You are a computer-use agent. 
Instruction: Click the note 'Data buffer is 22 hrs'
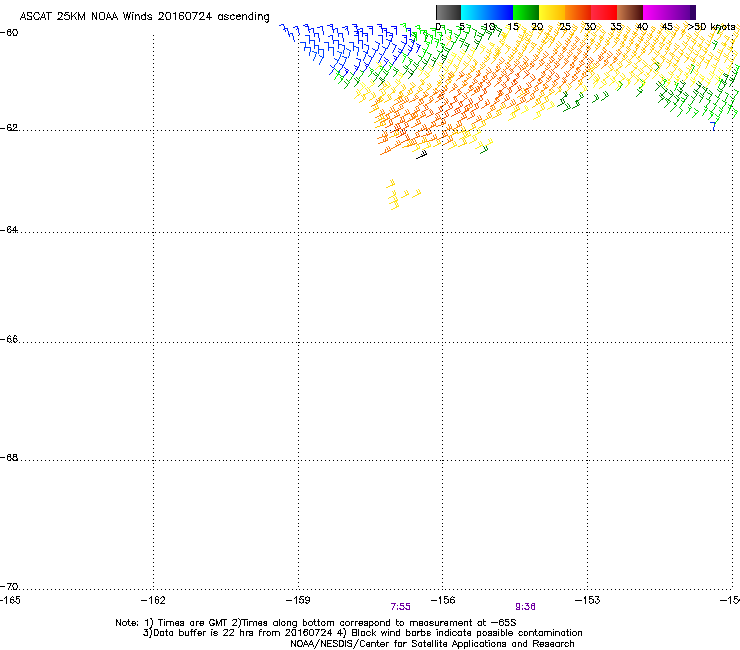coord(192,633)
